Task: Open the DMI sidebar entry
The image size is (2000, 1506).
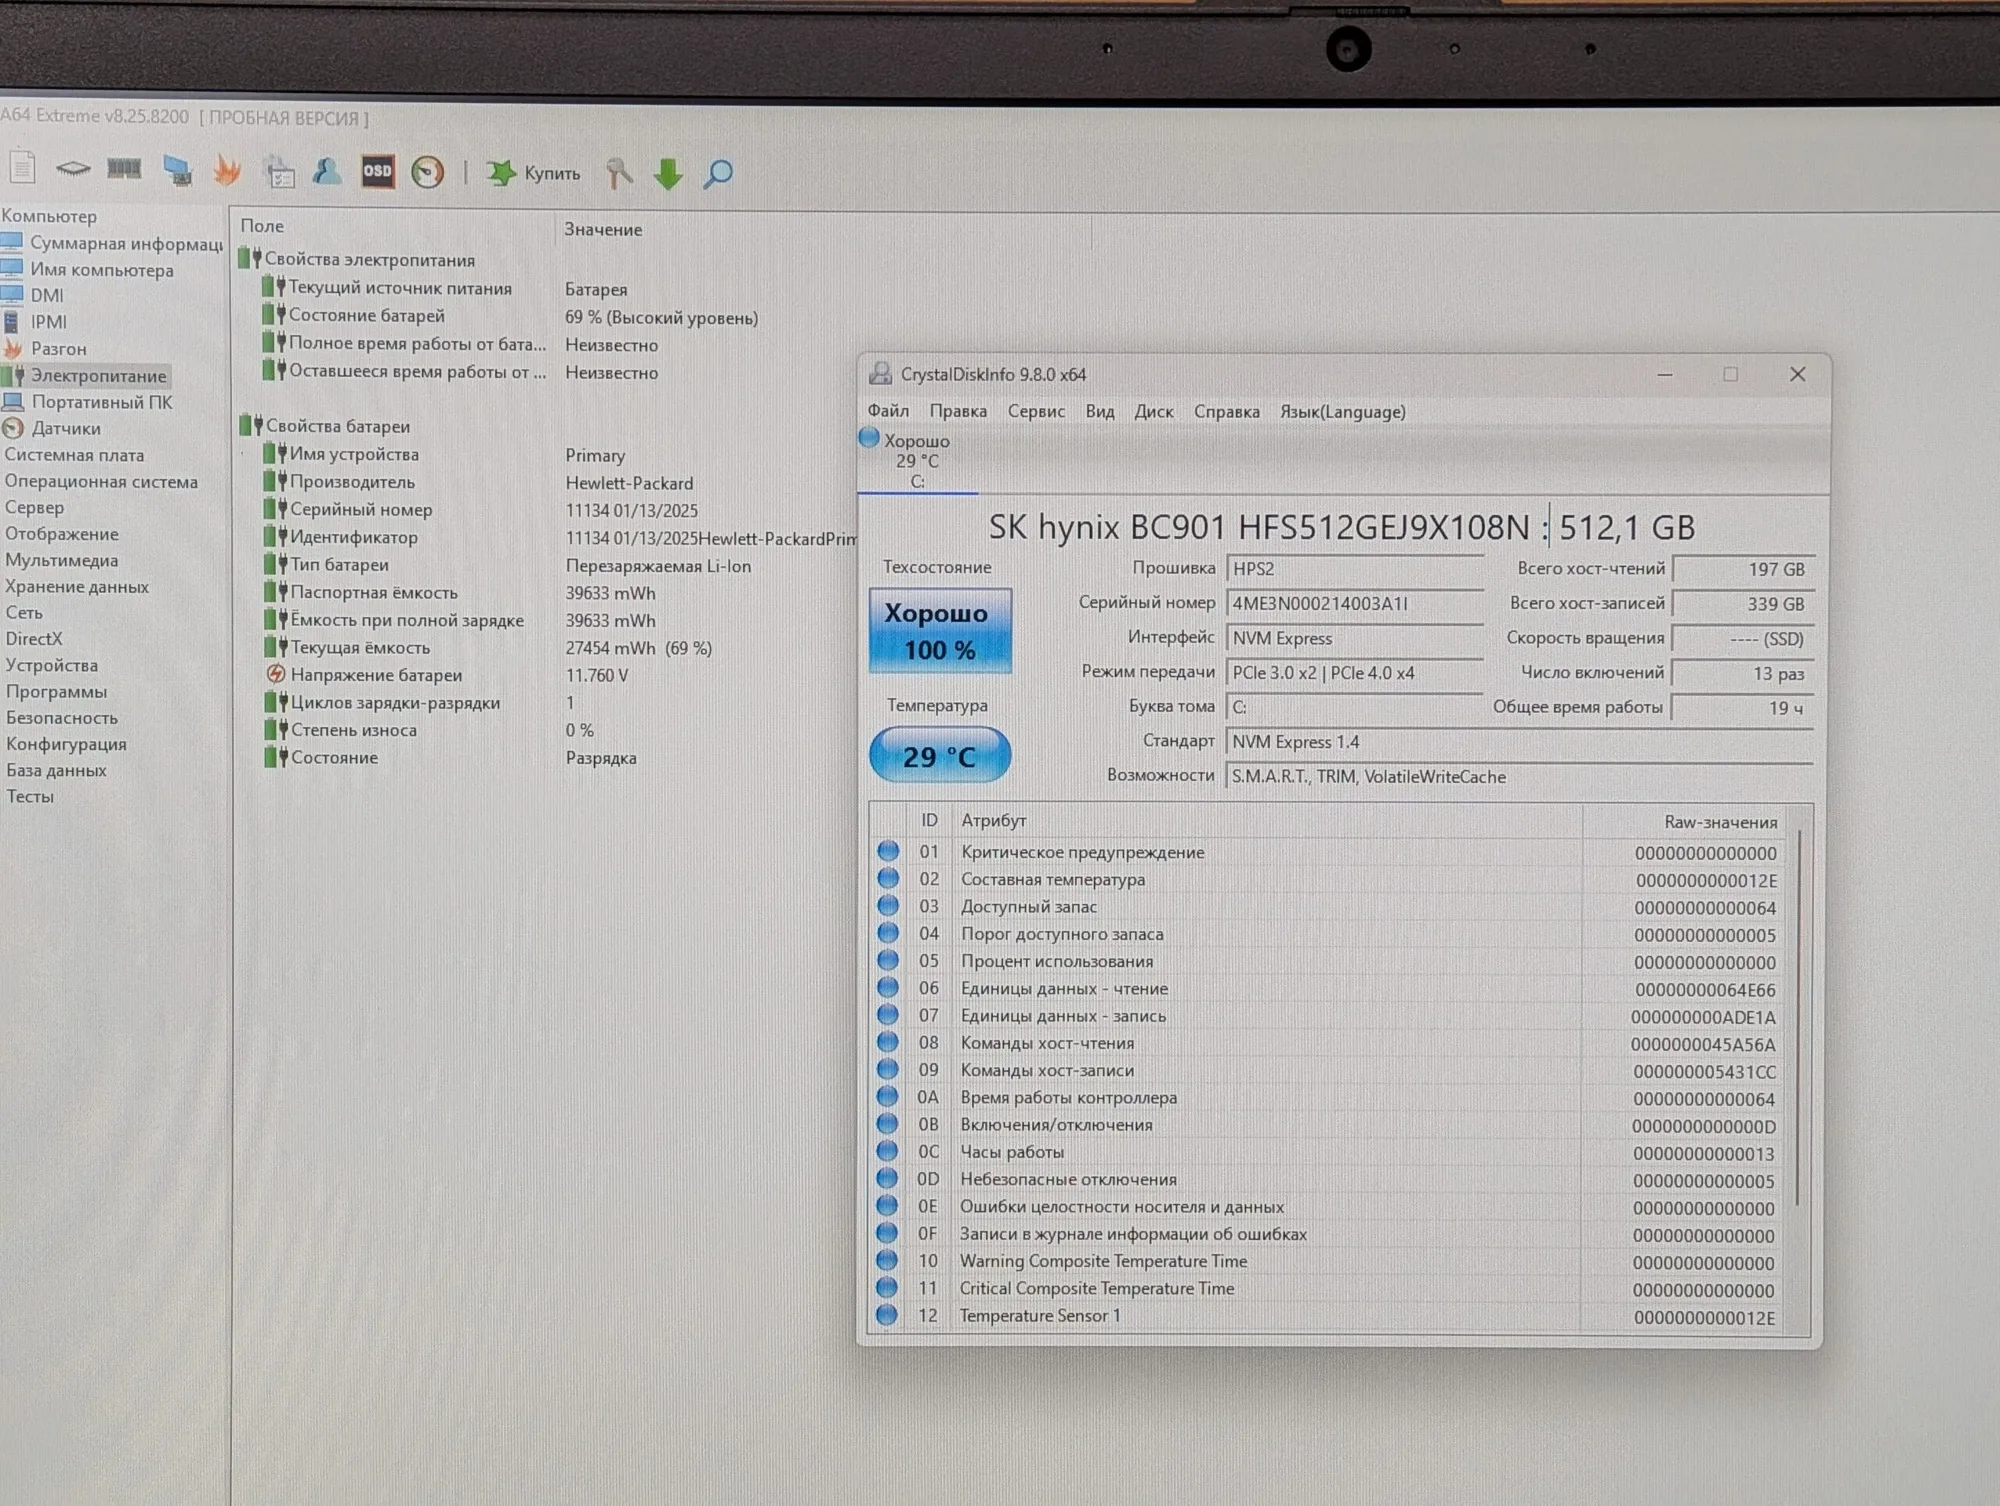Action: pos(33,296)
